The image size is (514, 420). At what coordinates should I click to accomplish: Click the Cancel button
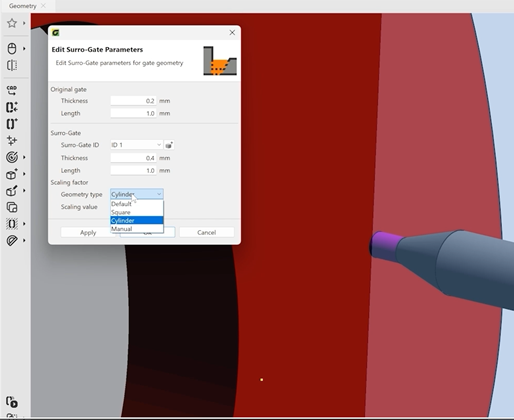coord(207,232)
